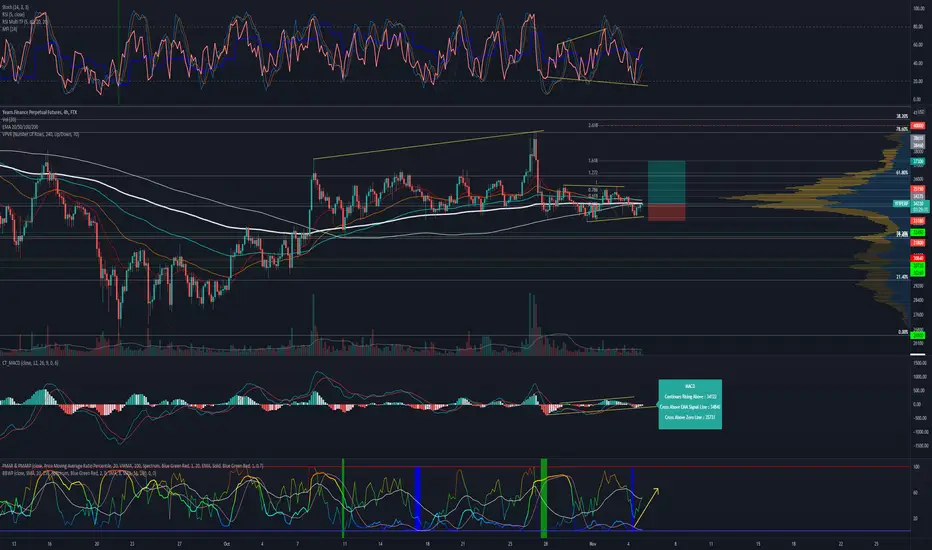932x550 pixels.
Task: Click the teal 37500 price label
Action: (x=918, y=161)
